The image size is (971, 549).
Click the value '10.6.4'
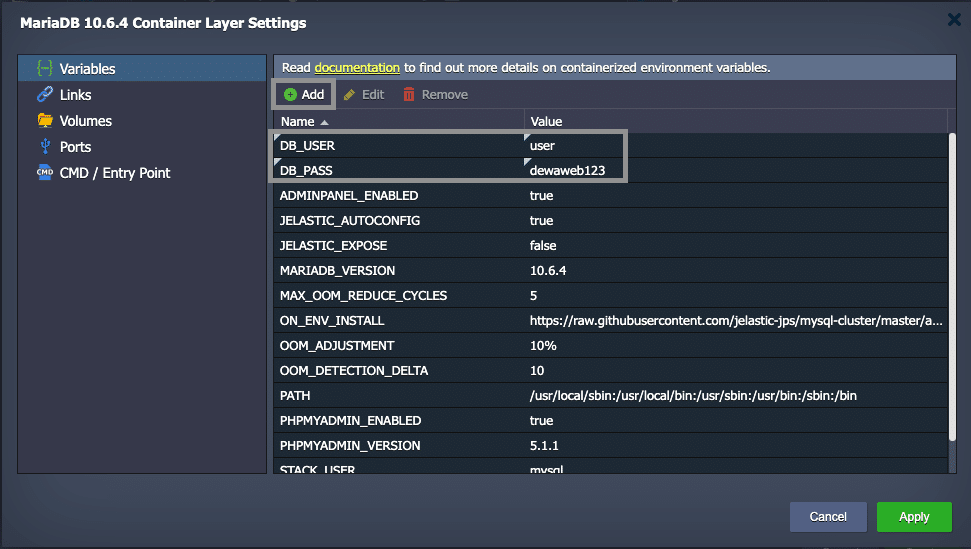tap(548, 270)
